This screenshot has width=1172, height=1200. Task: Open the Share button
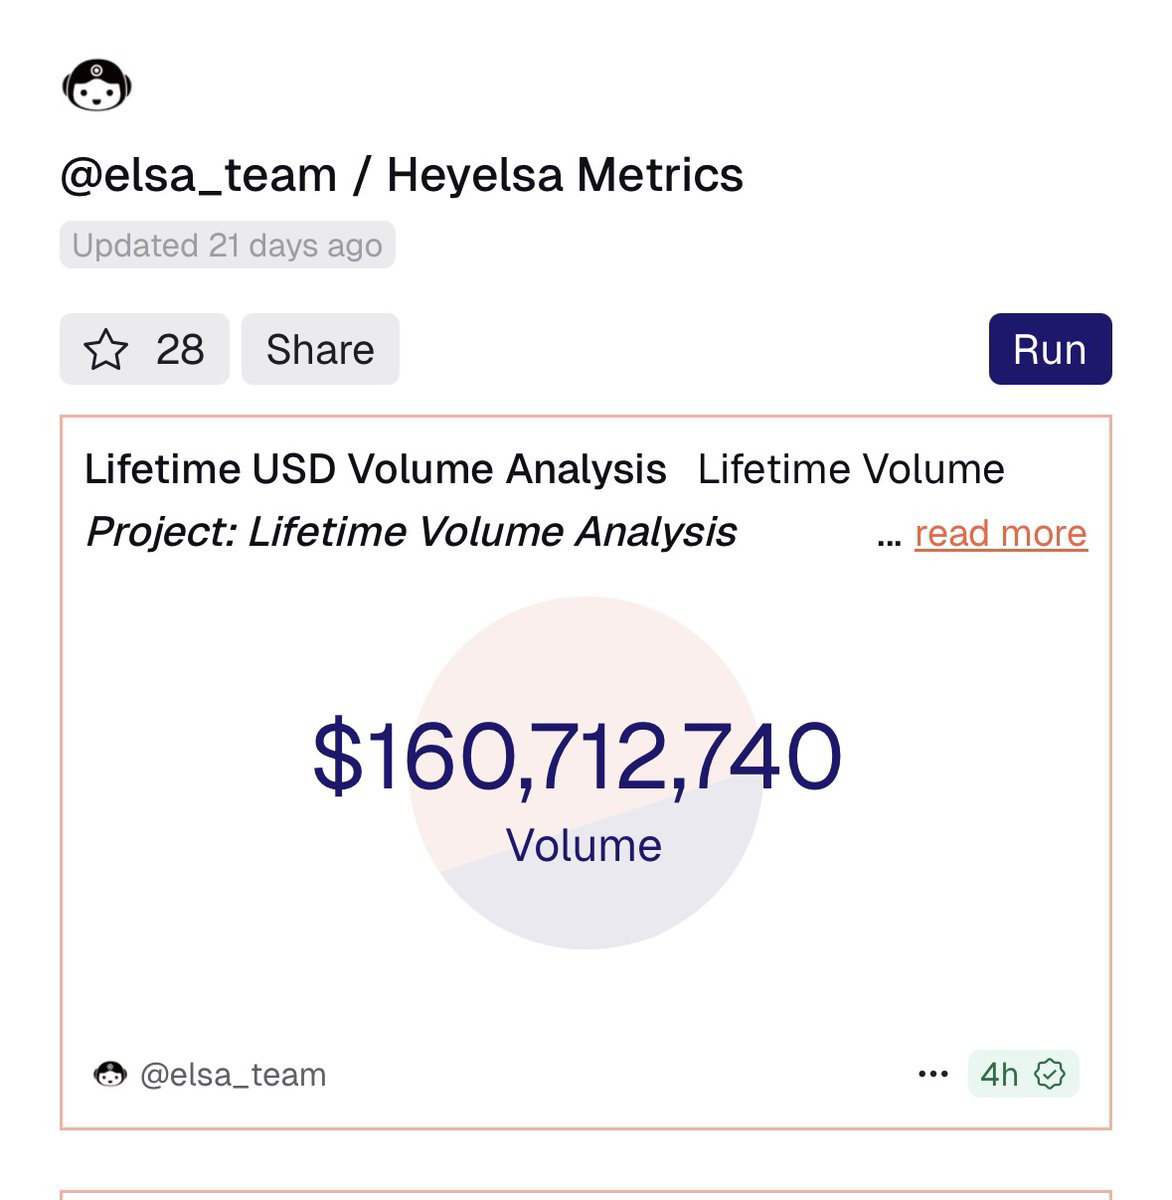pyautogui.click(x=320, y=349)
